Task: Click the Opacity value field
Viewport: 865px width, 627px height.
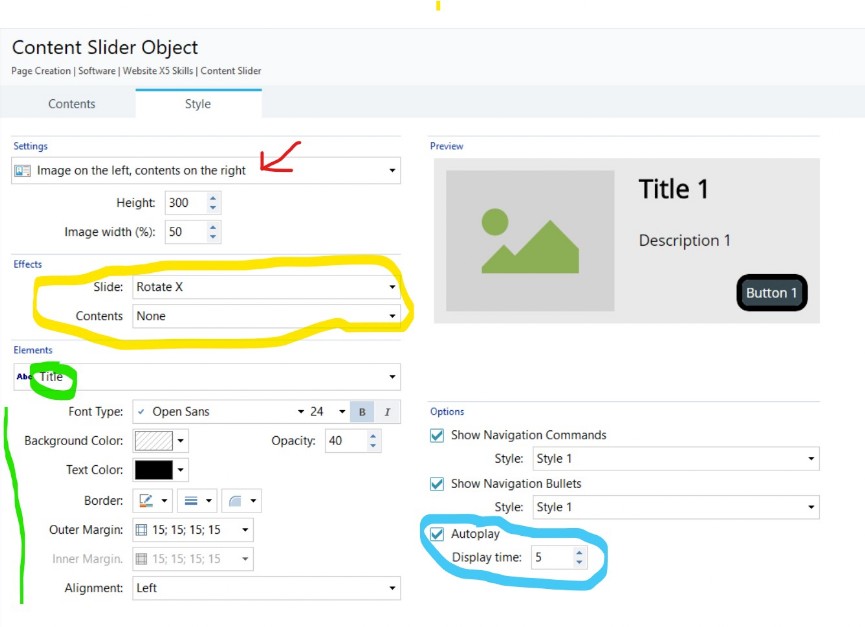Action: coord(346,441)
